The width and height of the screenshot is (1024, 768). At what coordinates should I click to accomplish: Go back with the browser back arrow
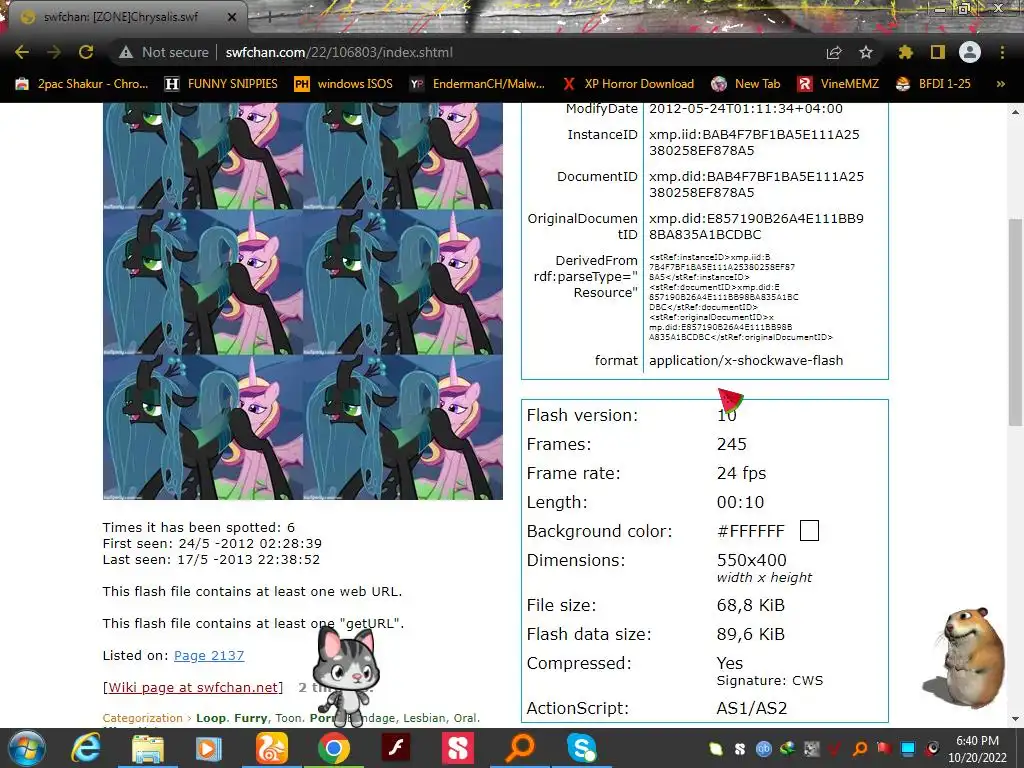point(22,52)
